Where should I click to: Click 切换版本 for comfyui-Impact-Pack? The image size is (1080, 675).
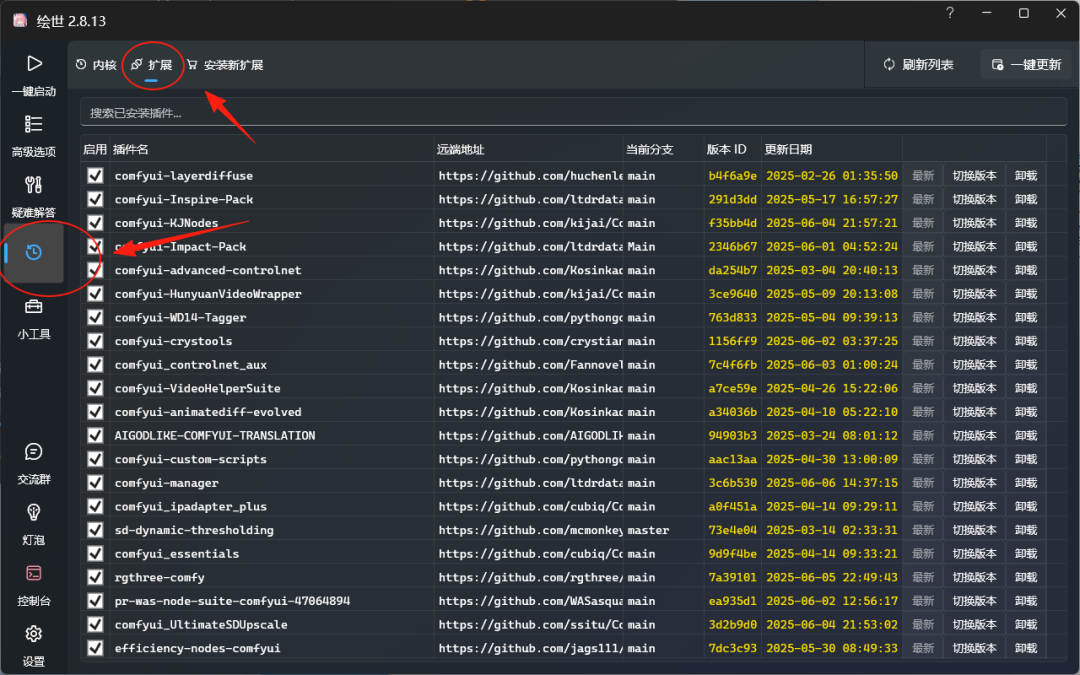pyautogui.click(x=974, y=247)
